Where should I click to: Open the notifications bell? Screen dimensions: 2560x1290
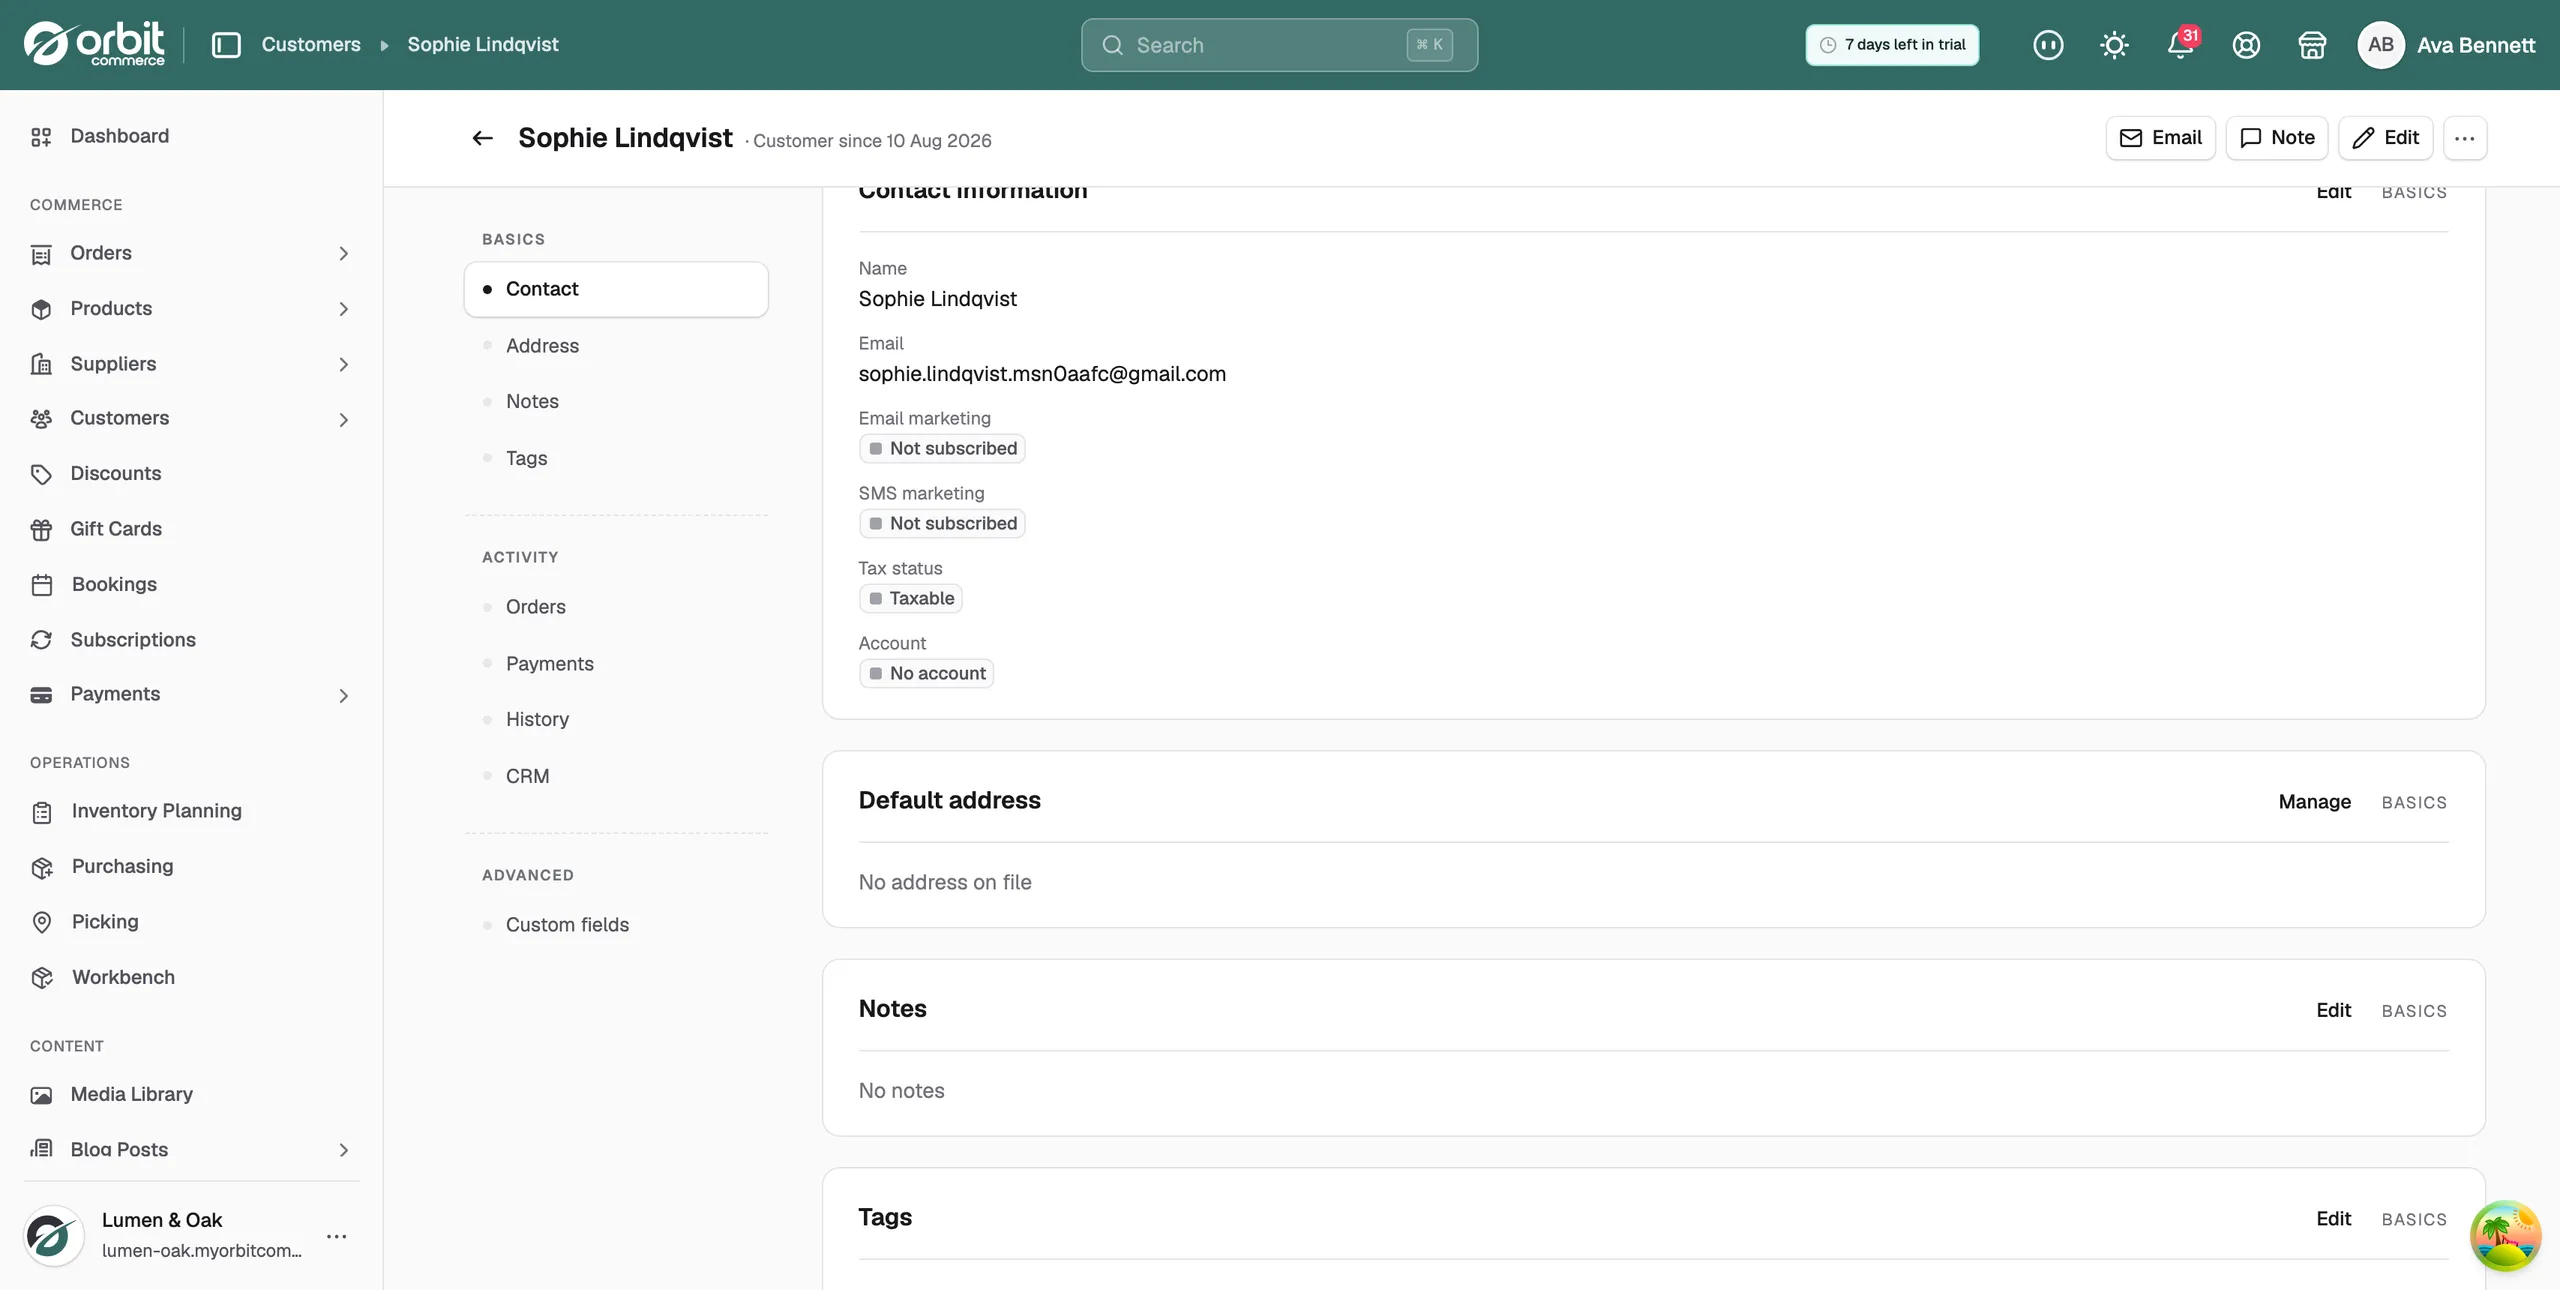2180,45
